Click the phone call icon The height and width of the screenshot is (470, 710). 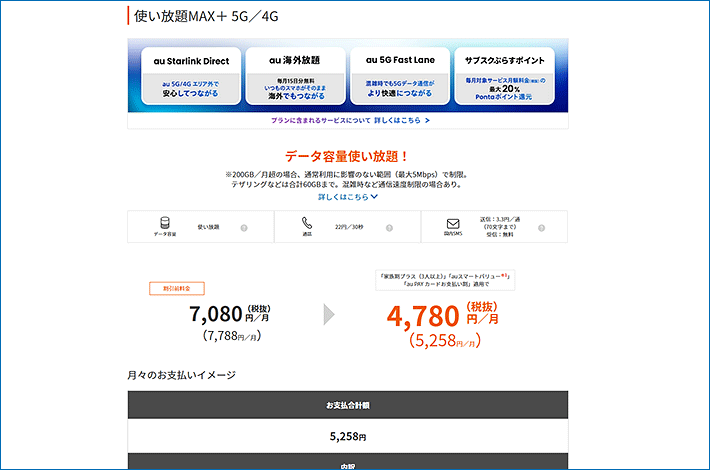[307, 223]
